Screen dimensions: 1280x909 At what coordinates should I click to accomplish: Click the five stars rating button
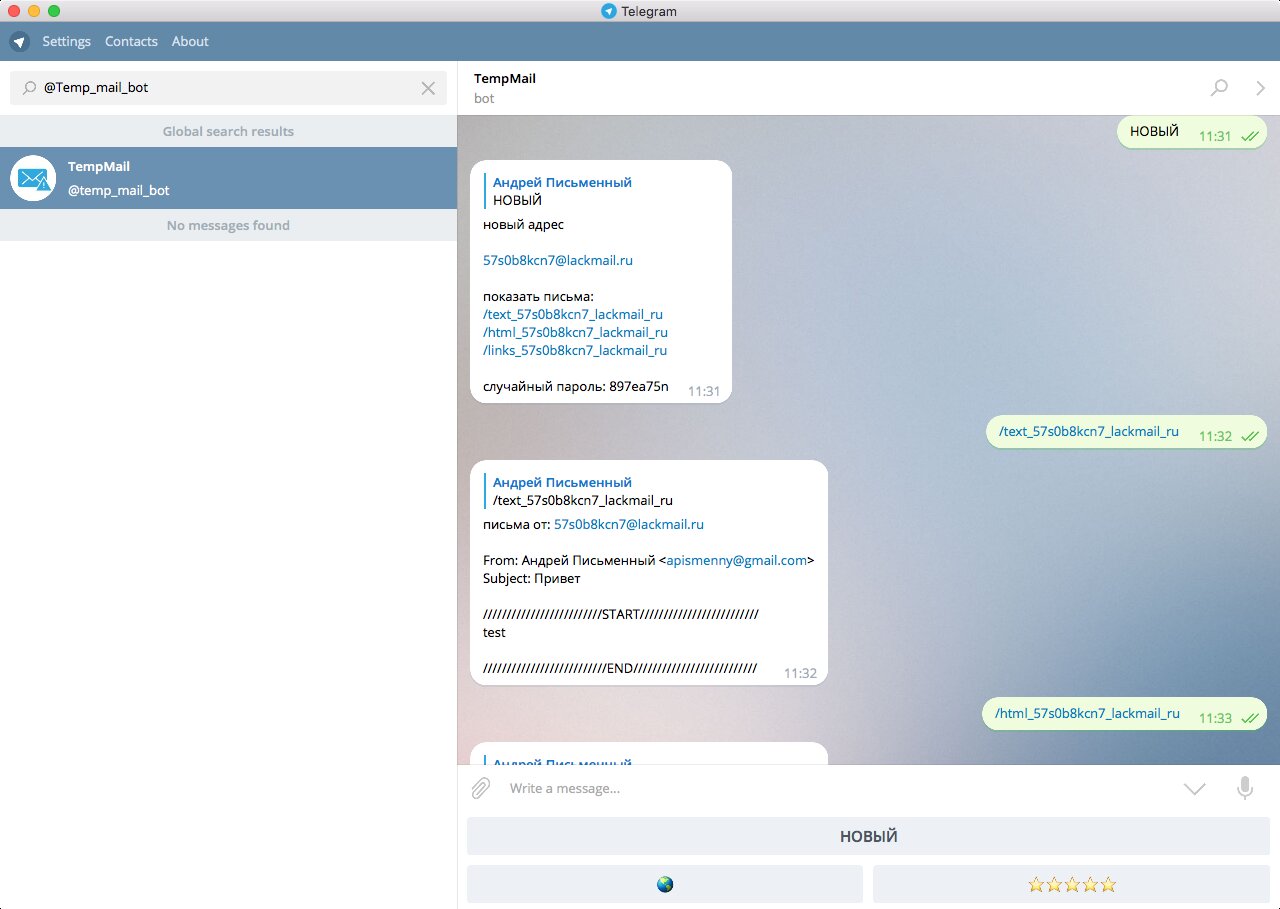1071,884
